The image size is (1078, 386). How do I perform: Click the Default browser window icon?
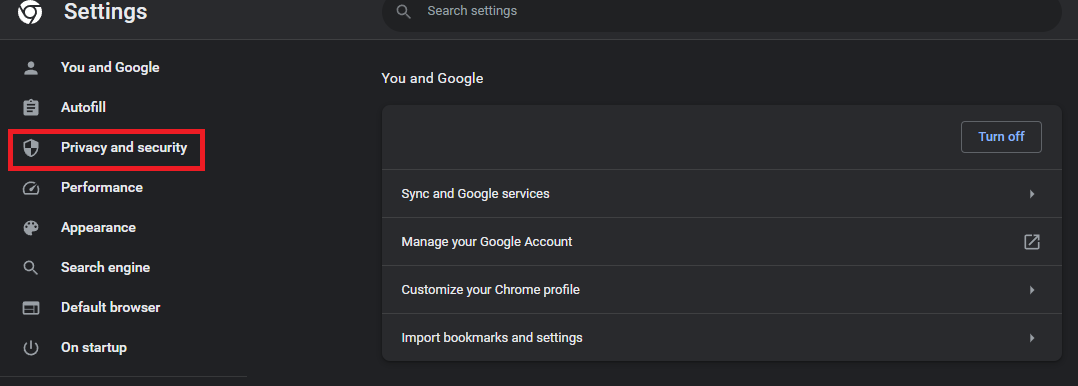[31, 308]
